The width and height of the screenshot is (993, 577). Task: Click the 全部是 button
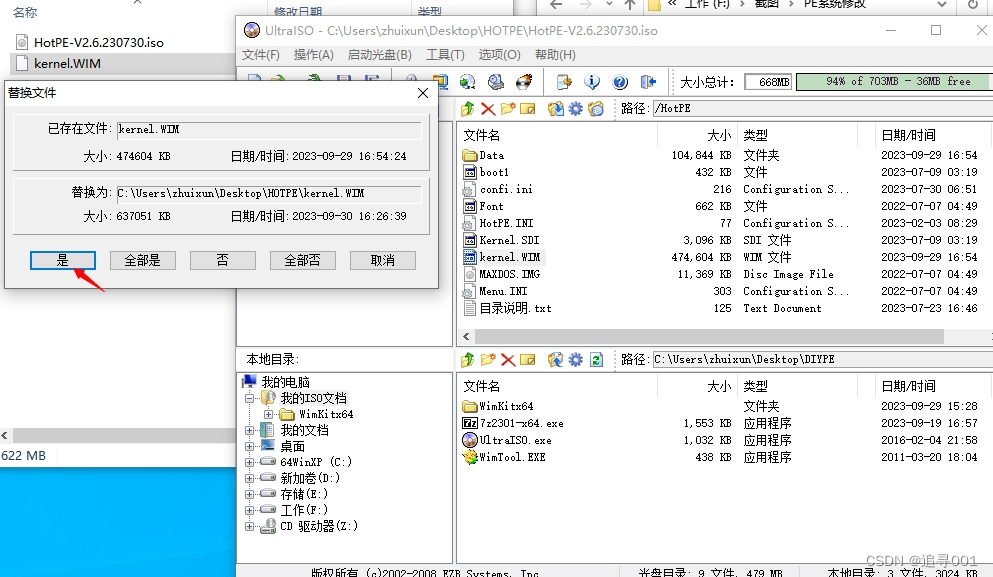pos(142,260)
